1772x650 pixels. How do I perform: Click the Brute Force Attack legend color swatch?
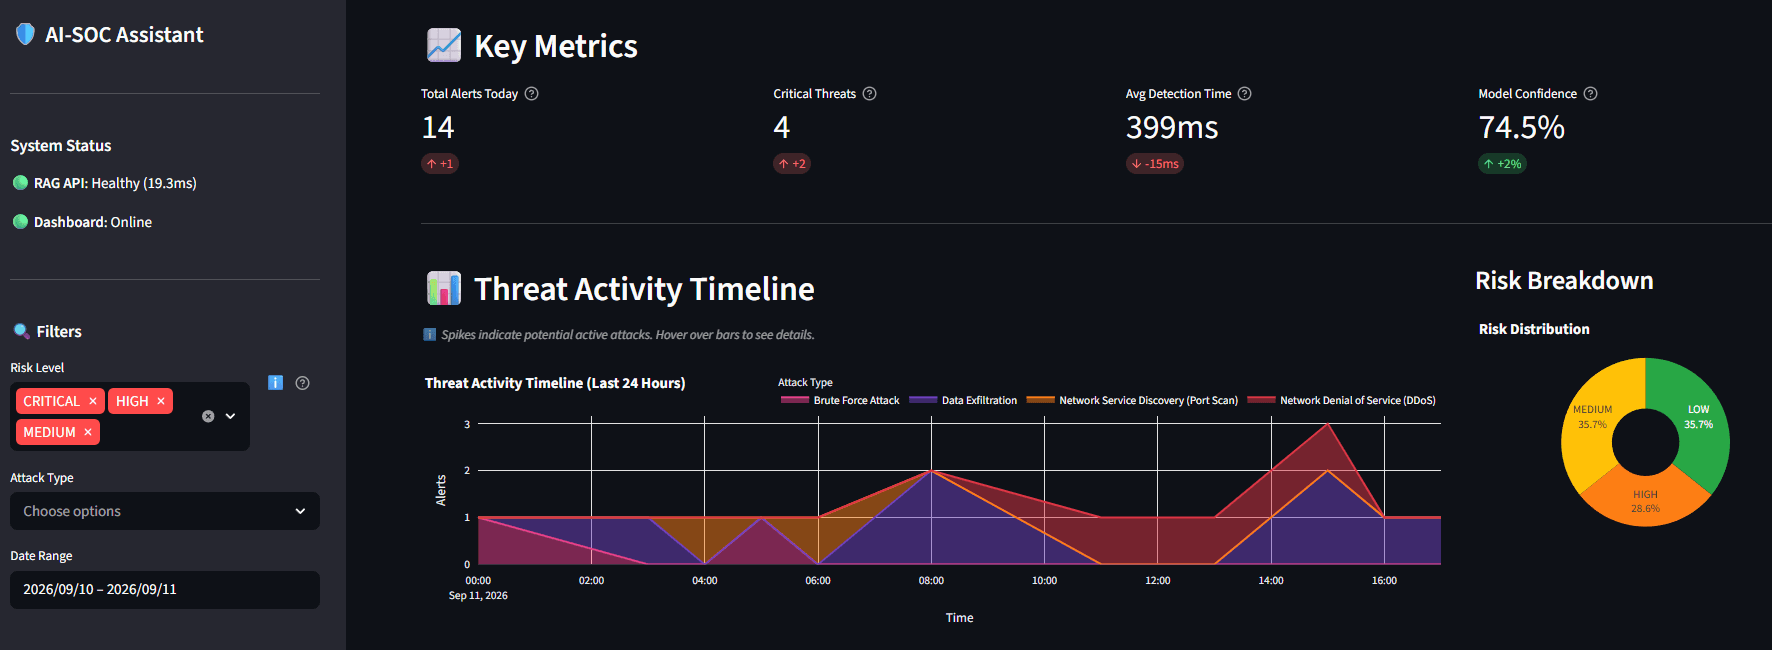[795, 400]
